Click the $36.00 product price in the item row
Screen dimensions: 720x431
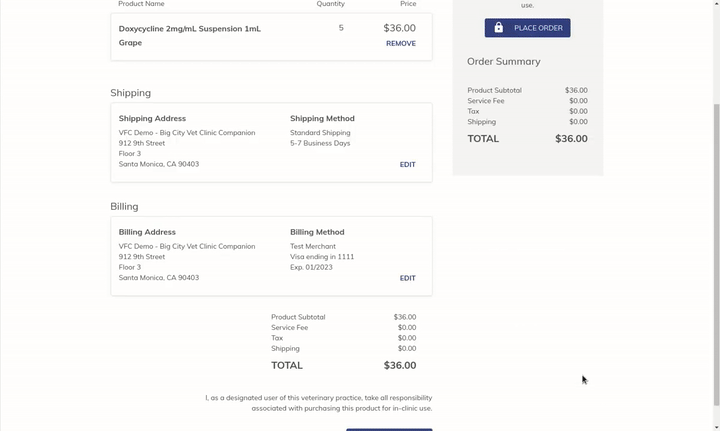pyautogui.click(x=399, y=28)
